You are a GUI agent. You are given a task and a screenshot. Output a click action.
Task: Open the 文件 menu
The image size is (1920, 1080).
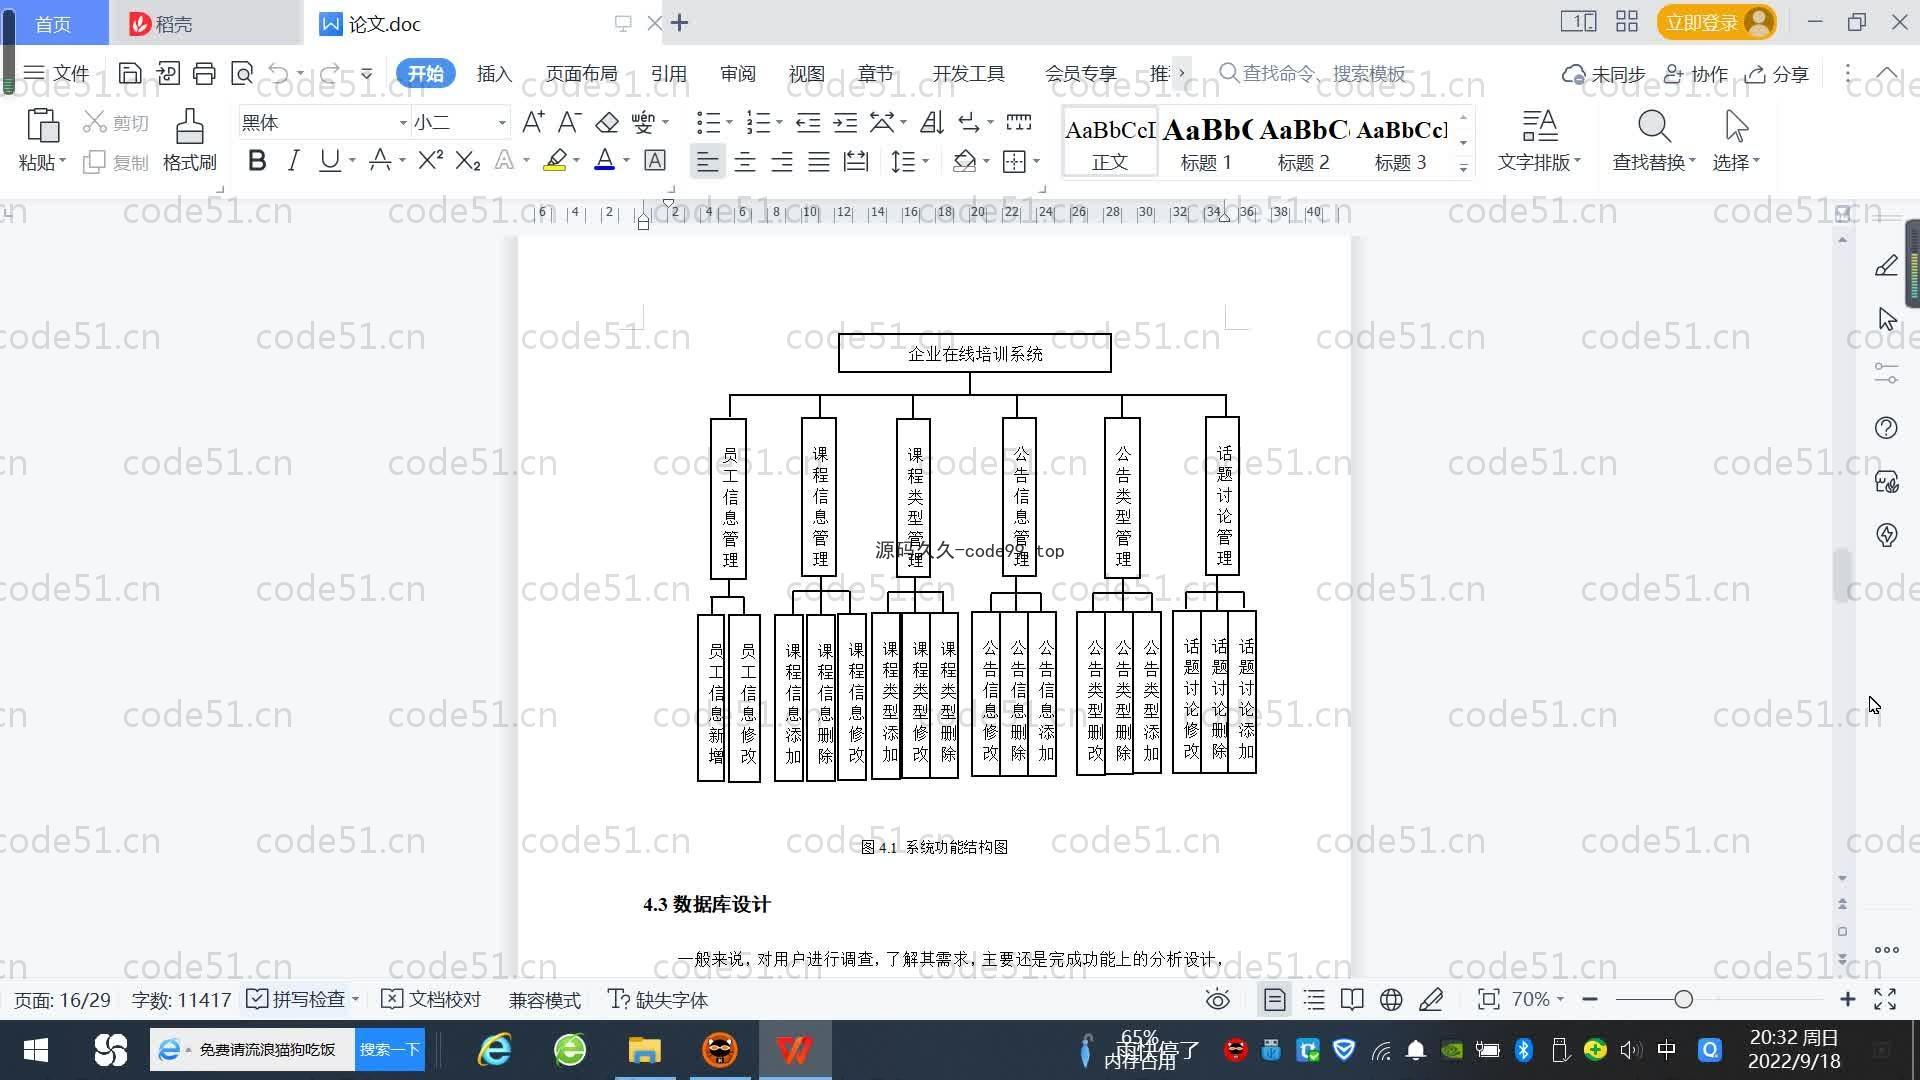[x=57, y=73]
